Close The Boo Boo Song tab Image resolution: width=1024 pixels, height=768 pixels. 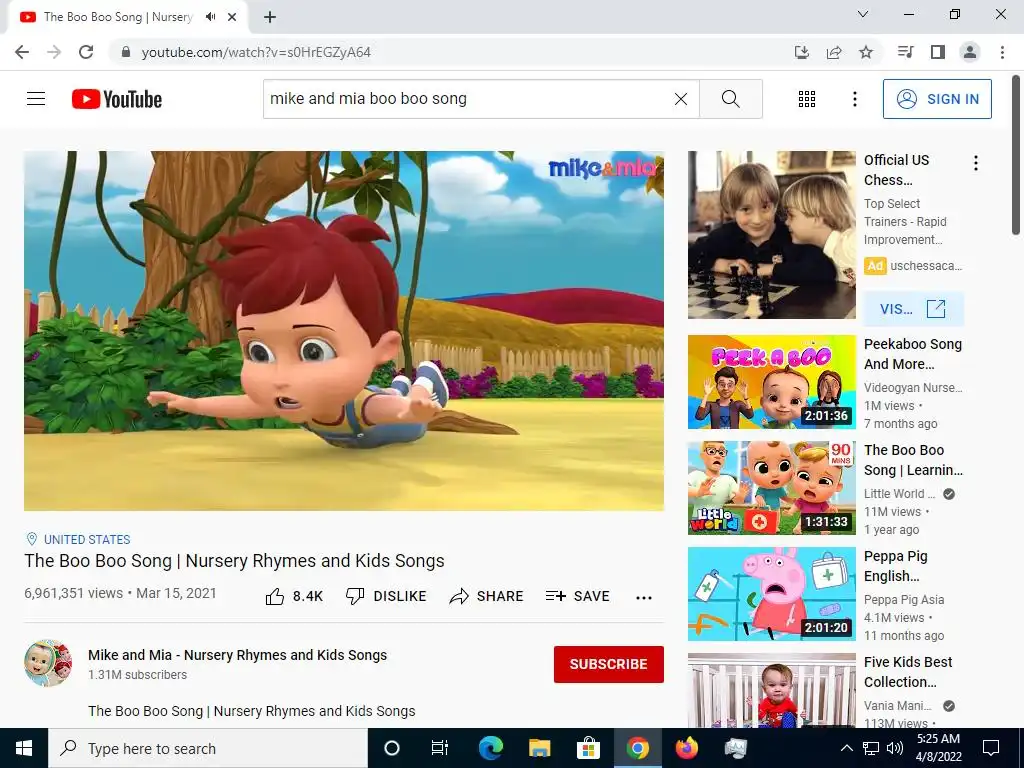[x=232, y=17]
